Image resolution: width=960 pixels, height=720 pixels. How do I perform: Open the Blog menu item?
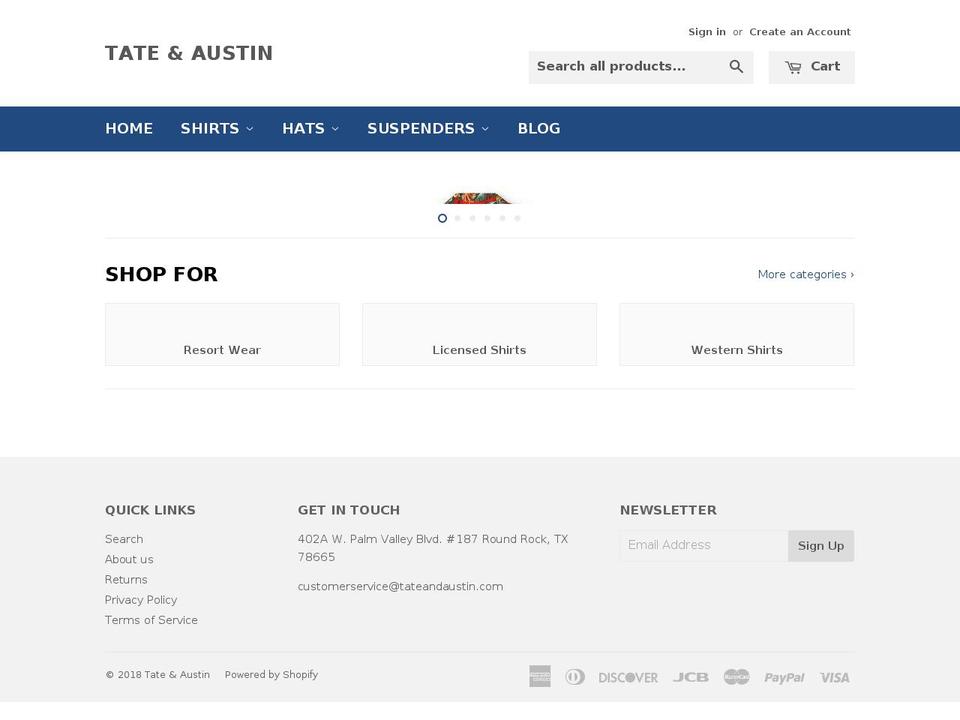(x=539, y=129)
